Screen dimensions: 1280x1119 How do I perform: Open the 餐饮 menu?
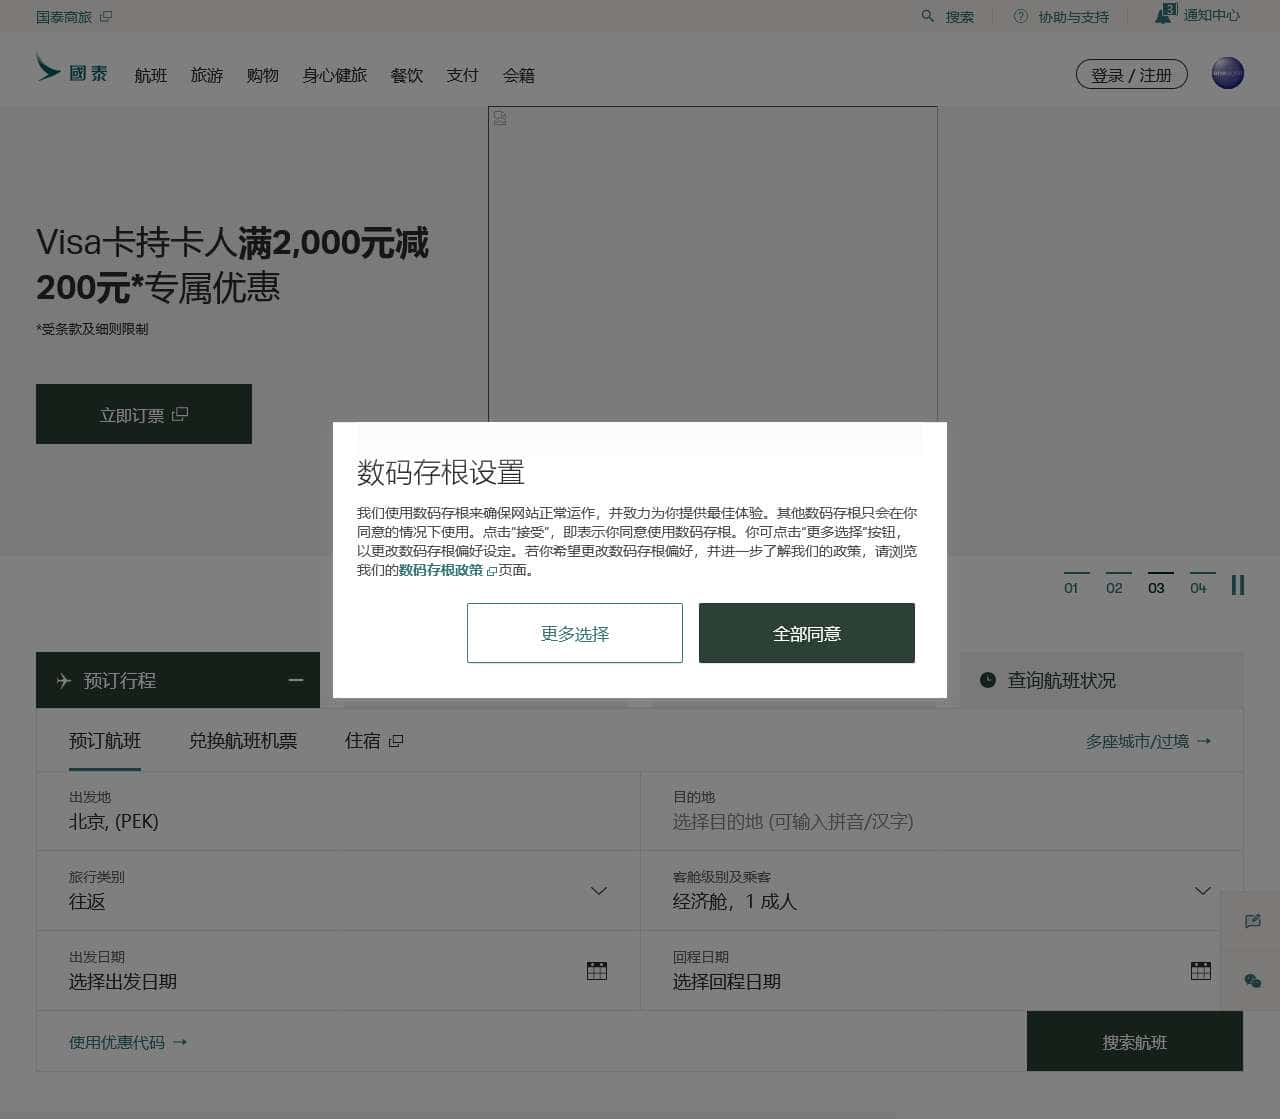(407, 75)
